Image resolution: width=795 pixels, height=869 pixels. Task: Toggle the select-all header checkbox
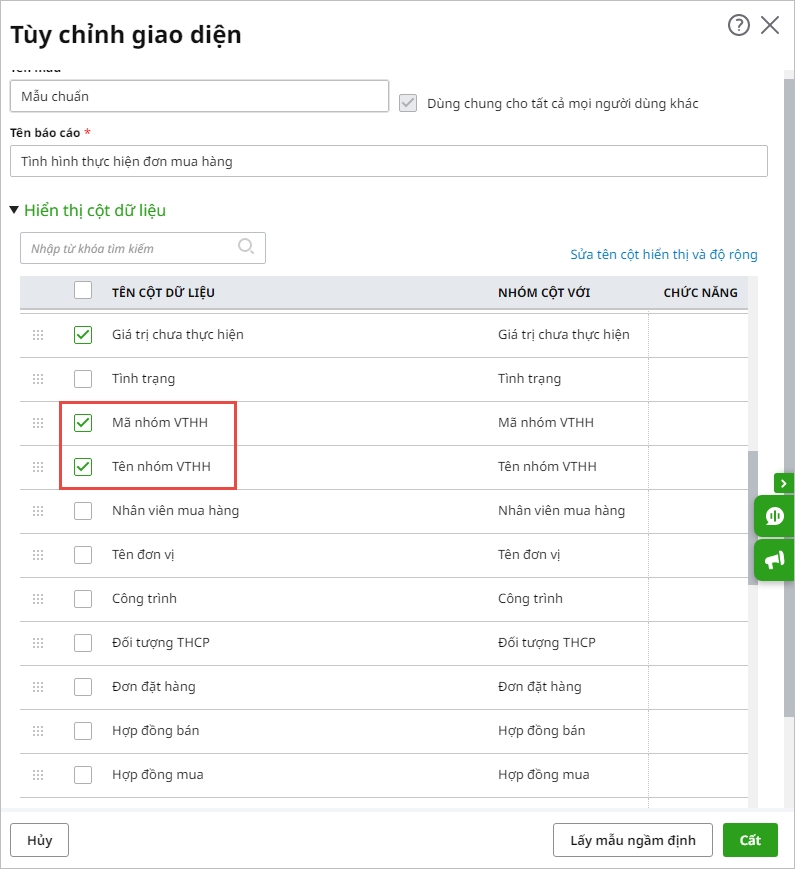tap(83, 291)
